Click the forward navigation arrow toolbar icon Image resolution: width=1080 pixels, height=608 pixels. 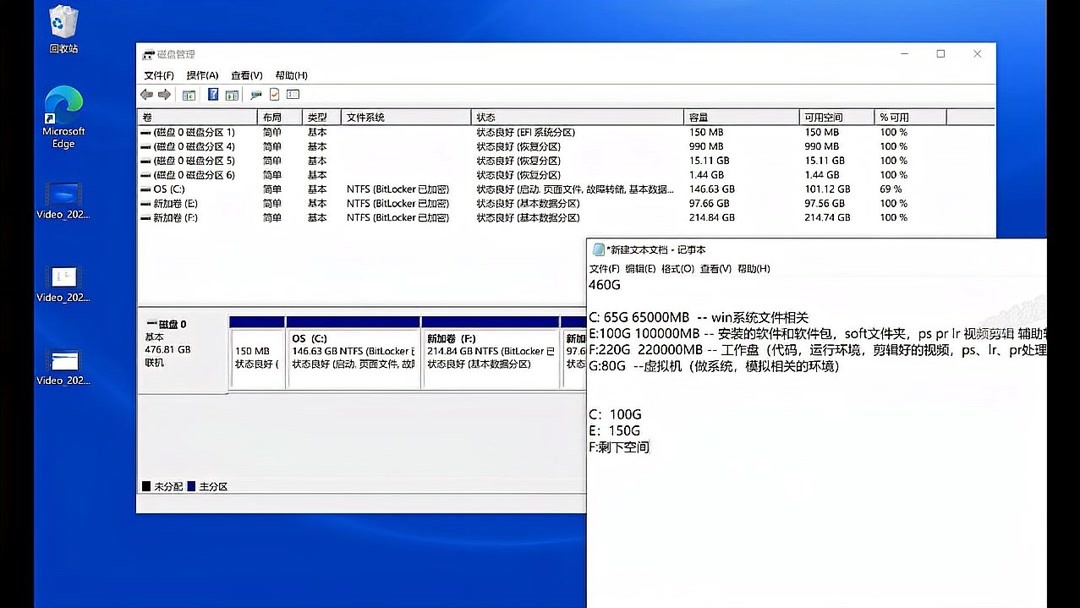(163, 94)
